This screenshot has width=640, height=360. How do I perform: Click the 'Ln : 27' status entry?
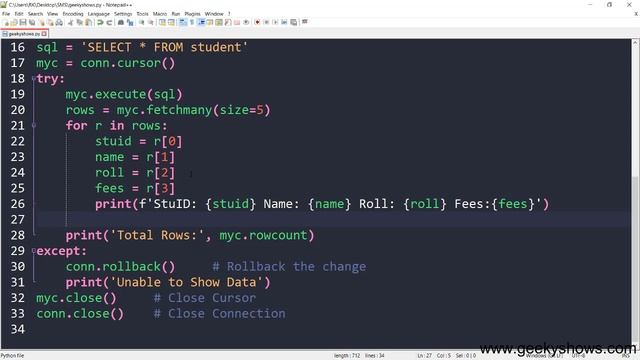424,356
